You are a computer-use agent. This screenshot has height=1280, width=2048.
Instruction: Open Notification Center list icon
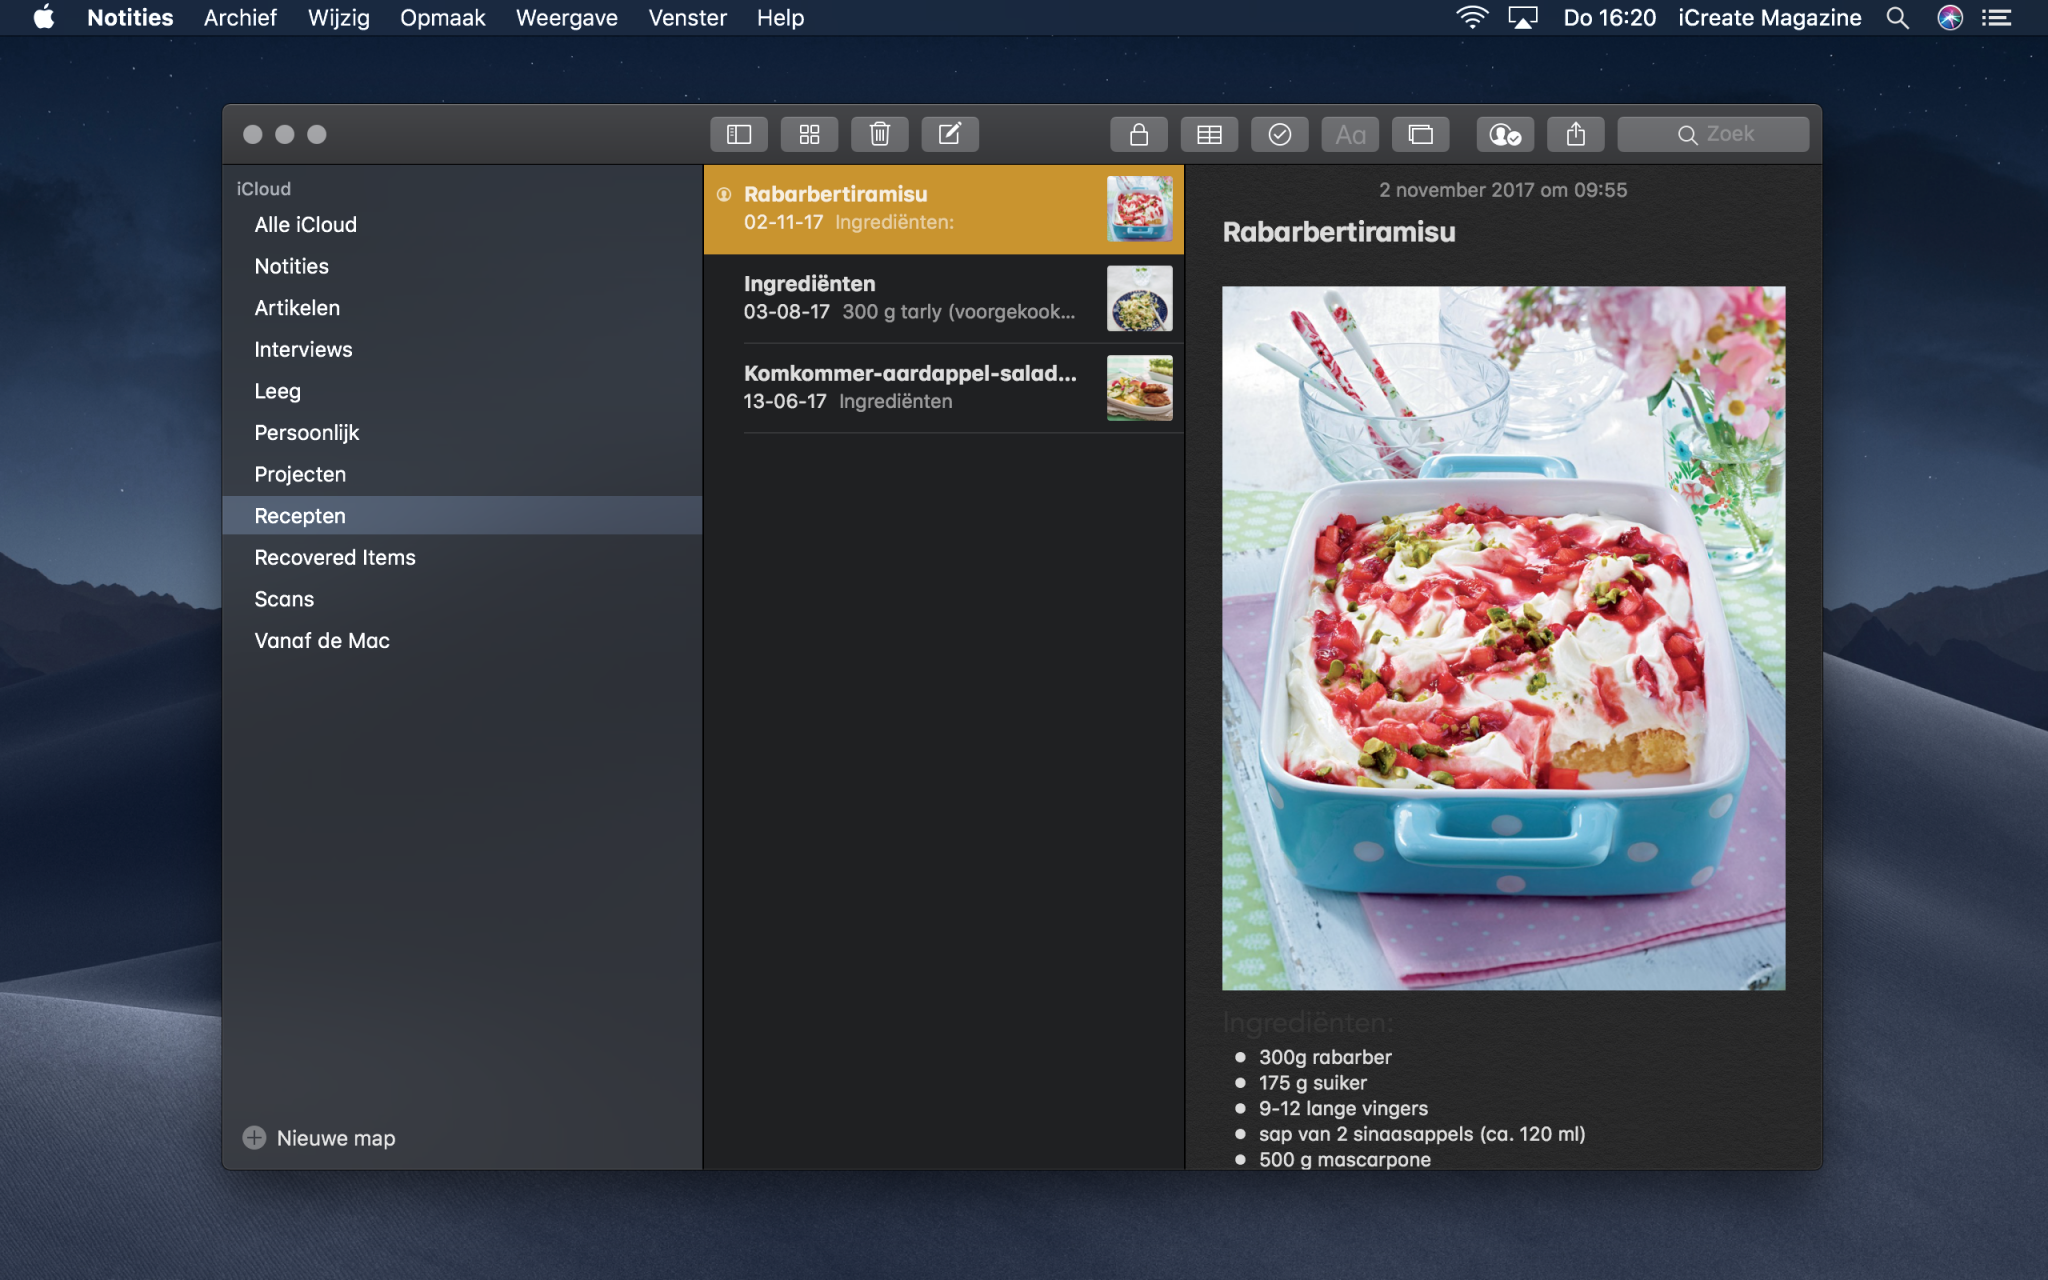click(1996, 18)
